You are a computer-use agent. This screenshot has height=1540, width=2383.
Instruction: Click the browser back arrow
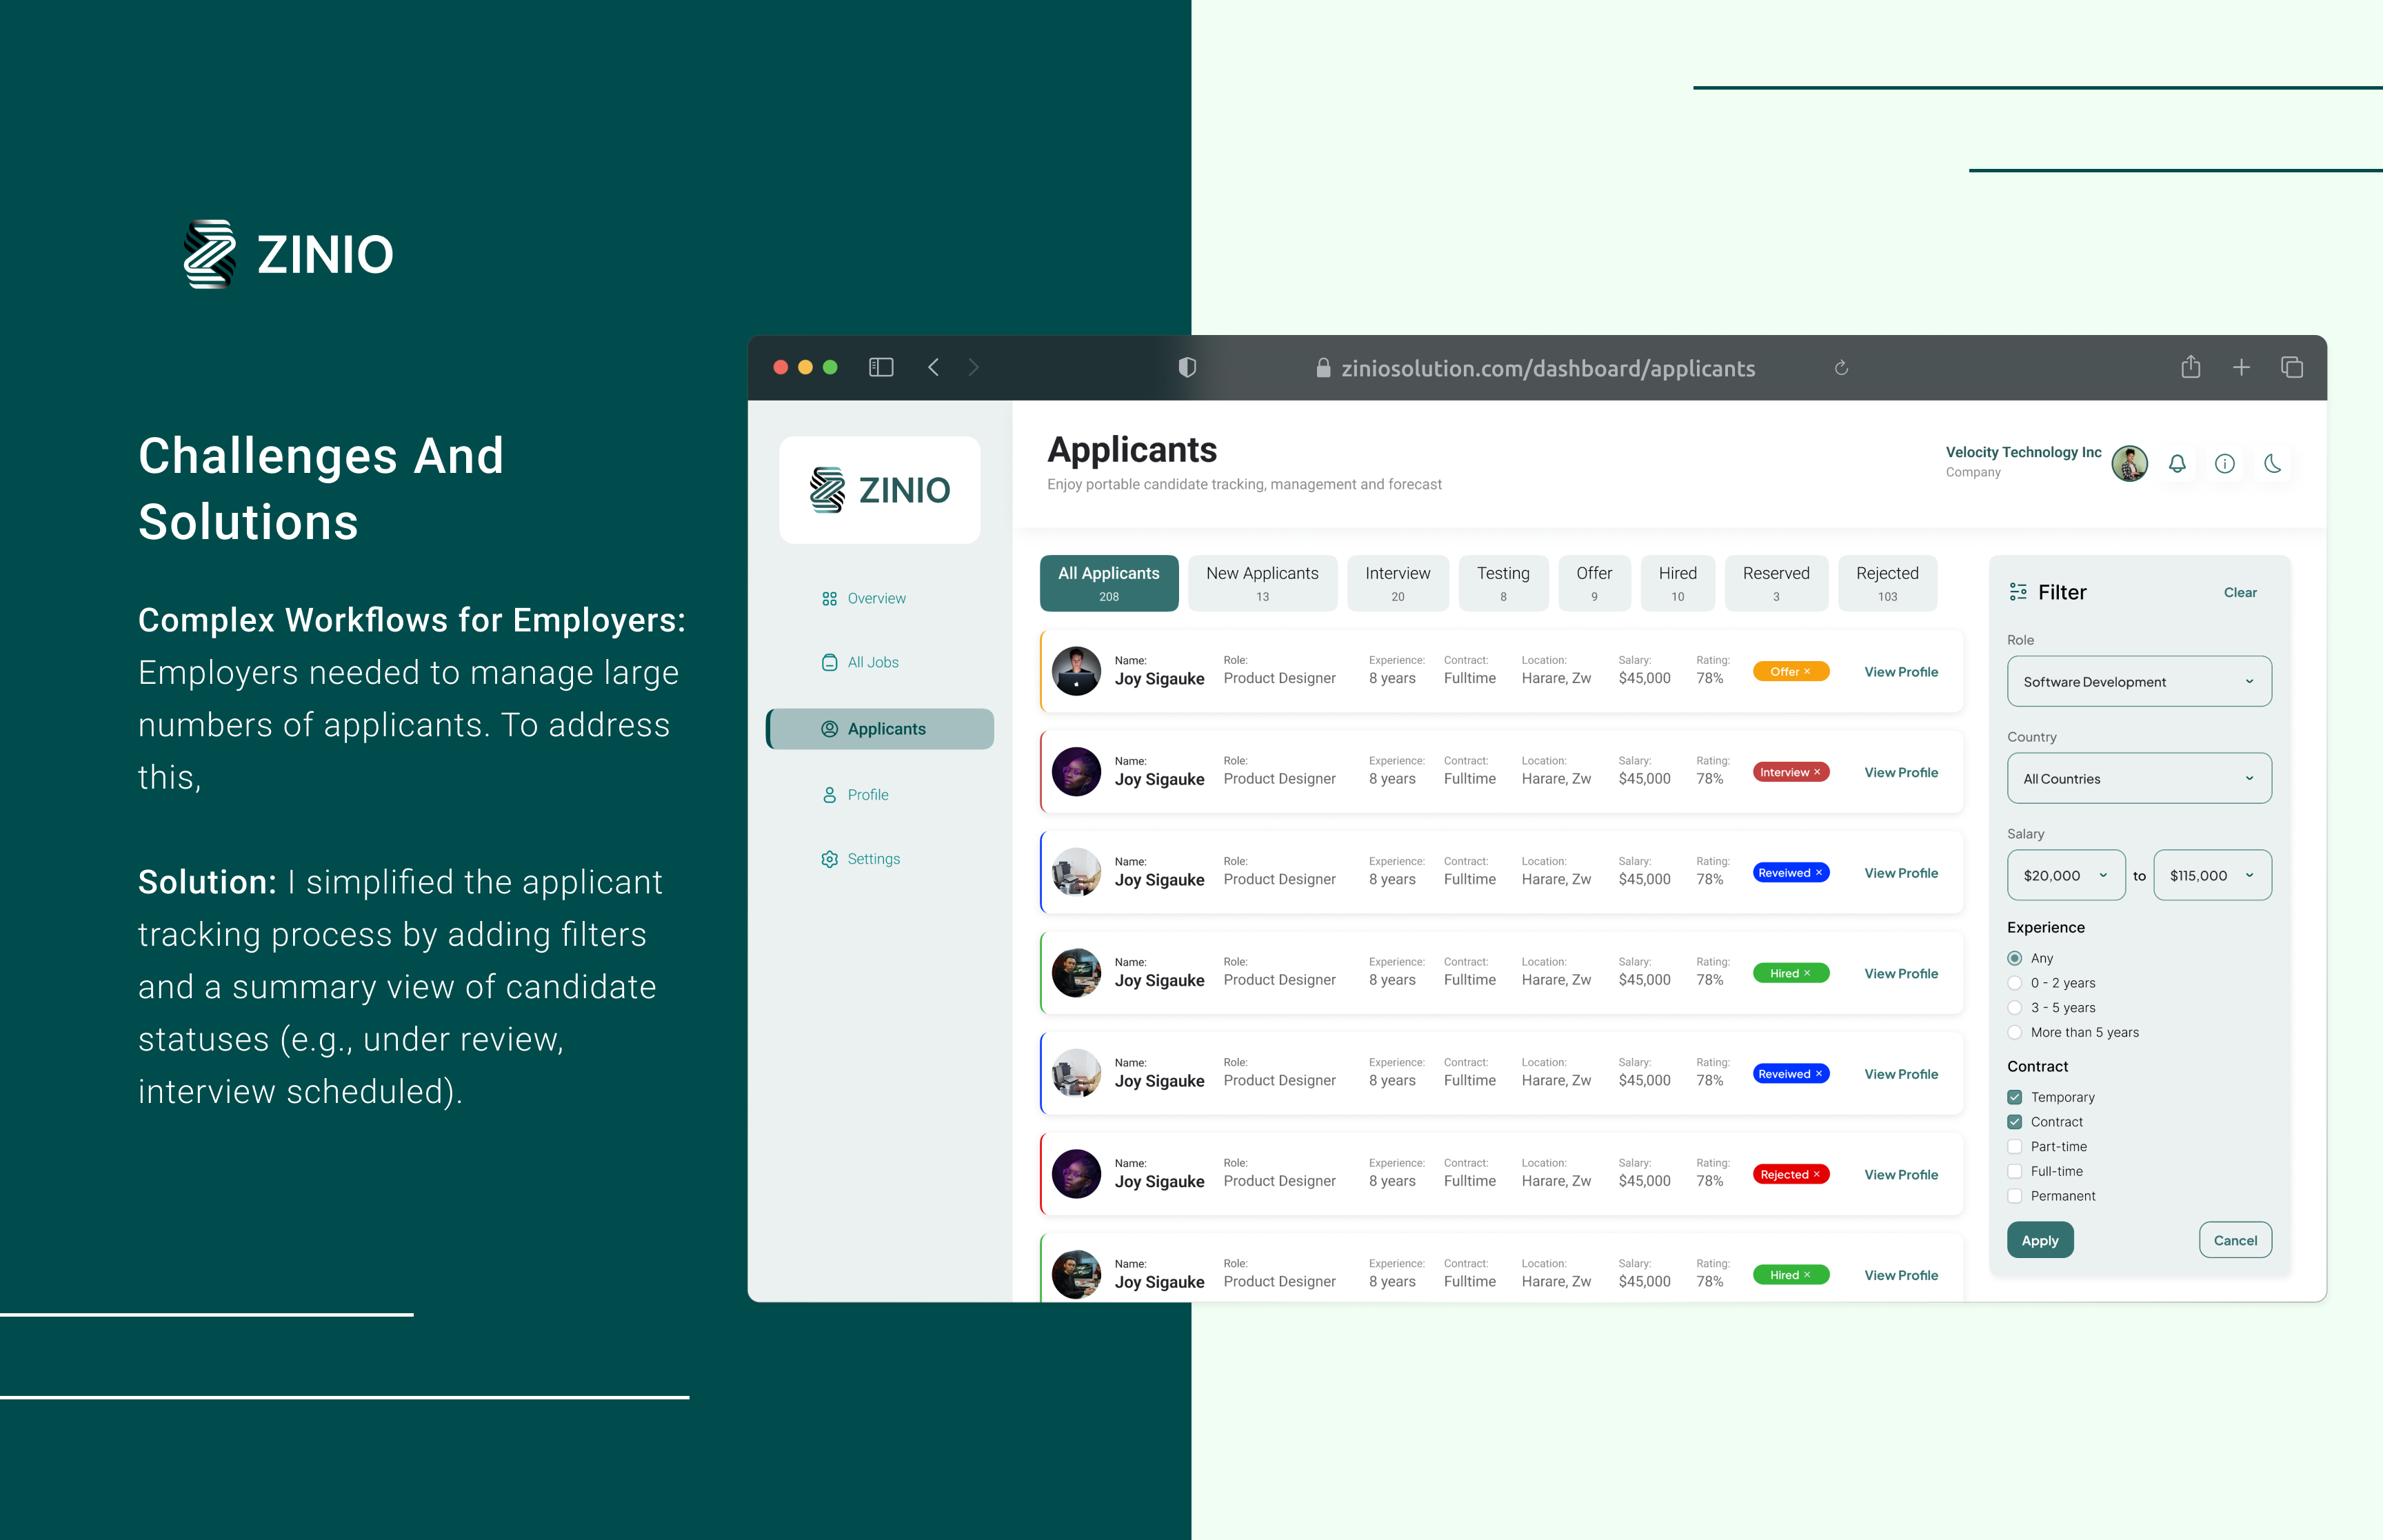(x=933, y=367)
